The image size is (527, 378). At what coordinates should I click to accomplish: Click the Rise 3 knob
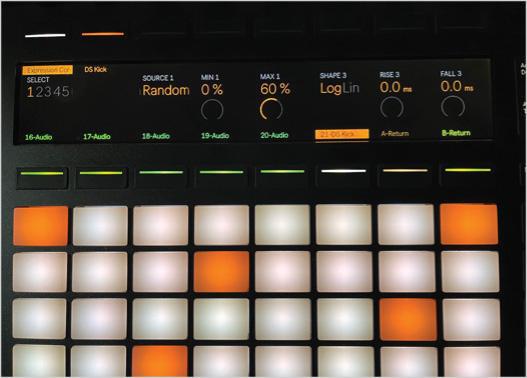click(x=392, y=107)
